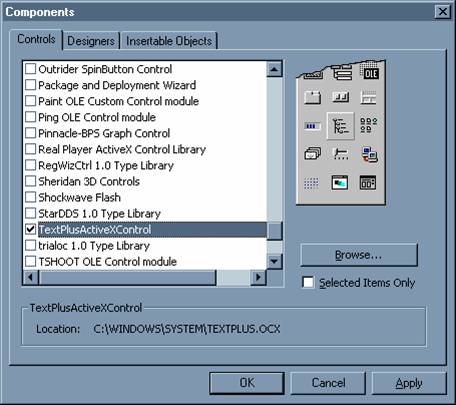Toggle the Selected Items Only checkbox
The image size is (456, 405).
[x=308, y=283]
